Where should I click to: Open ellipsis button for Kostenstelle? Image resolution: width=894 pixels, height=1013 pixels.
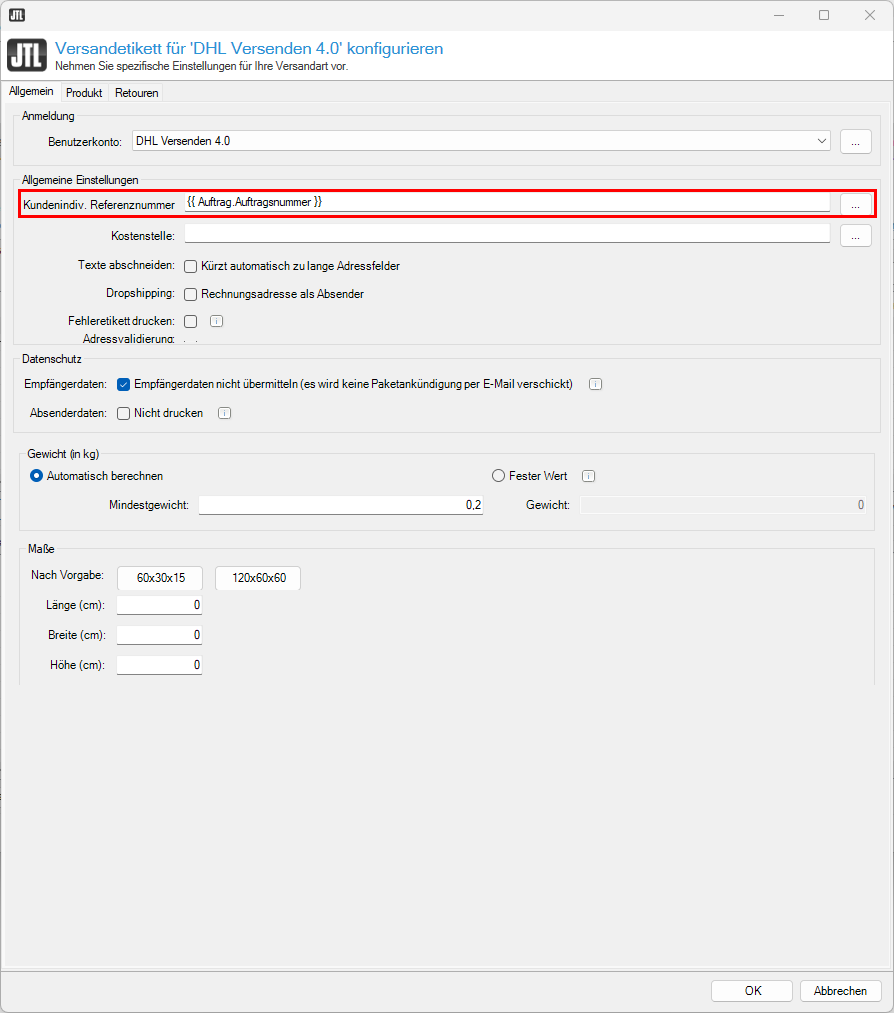click(x=855, y=236)
